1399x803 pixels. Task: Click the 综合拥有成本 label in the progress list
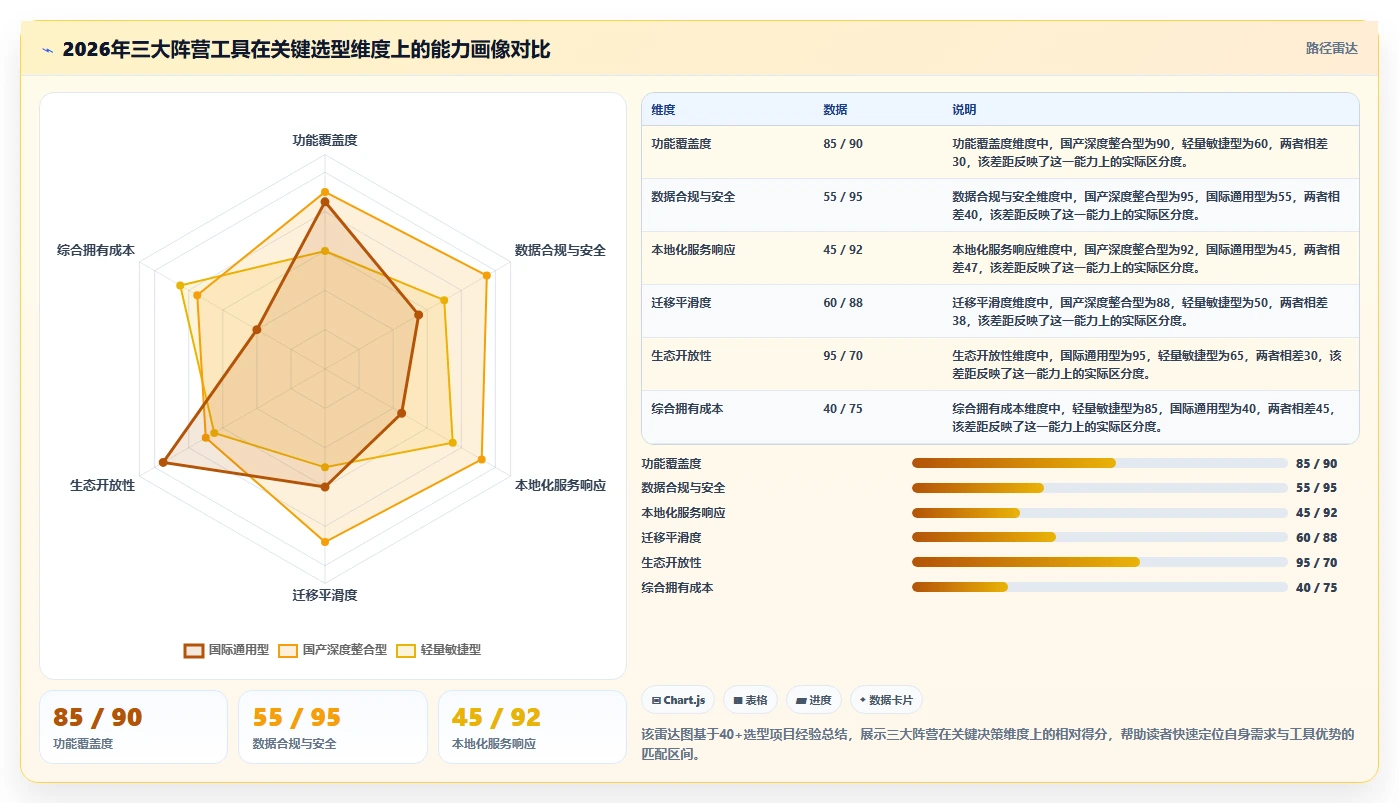pos(677,588)
